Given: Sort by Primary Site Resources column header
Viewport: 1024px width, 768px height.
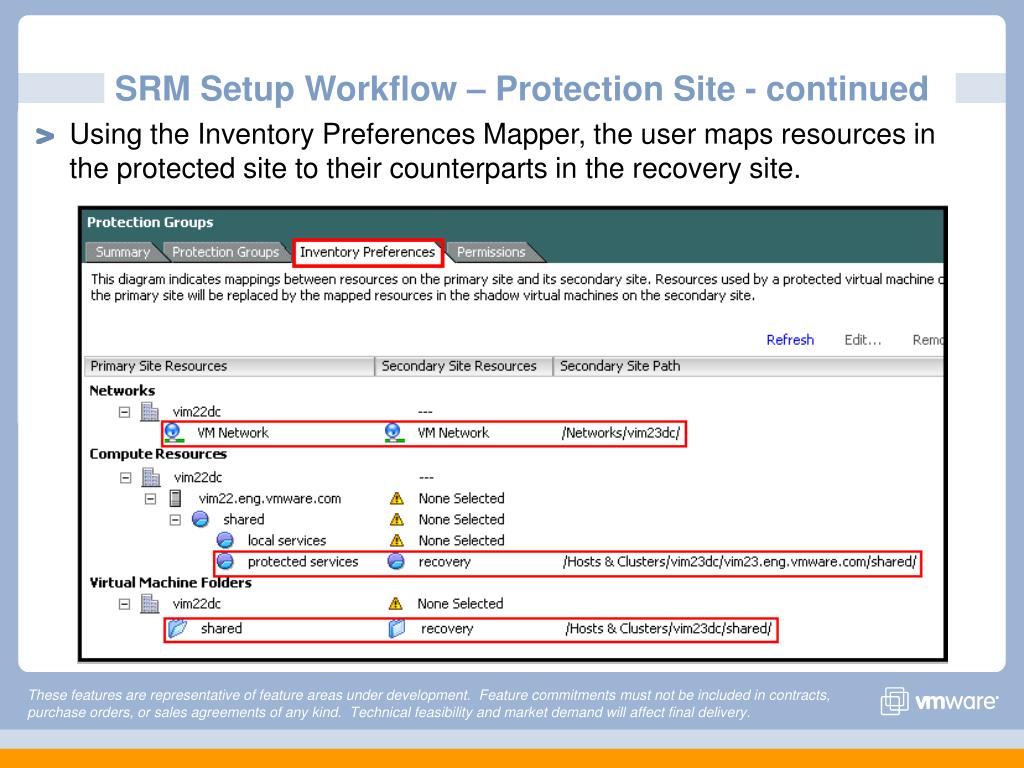Looking at the screenshot, I should click(x=229, y=366).
